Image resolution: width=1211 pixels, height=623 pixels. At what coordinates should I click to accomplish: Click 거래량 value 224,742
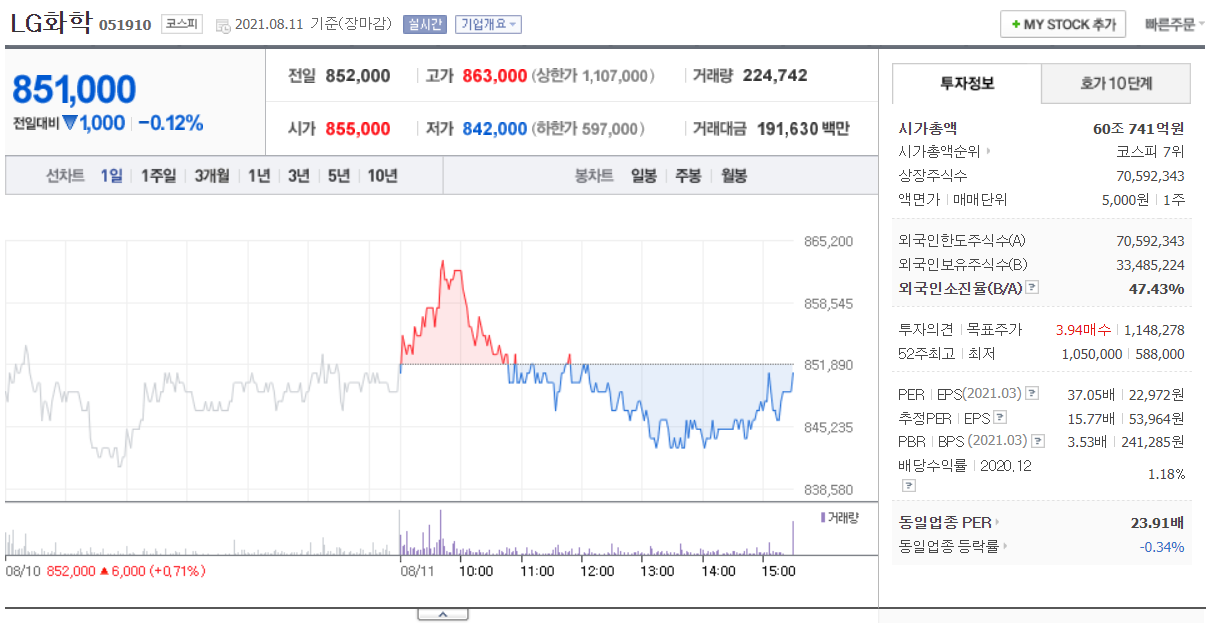click(775, 75)
